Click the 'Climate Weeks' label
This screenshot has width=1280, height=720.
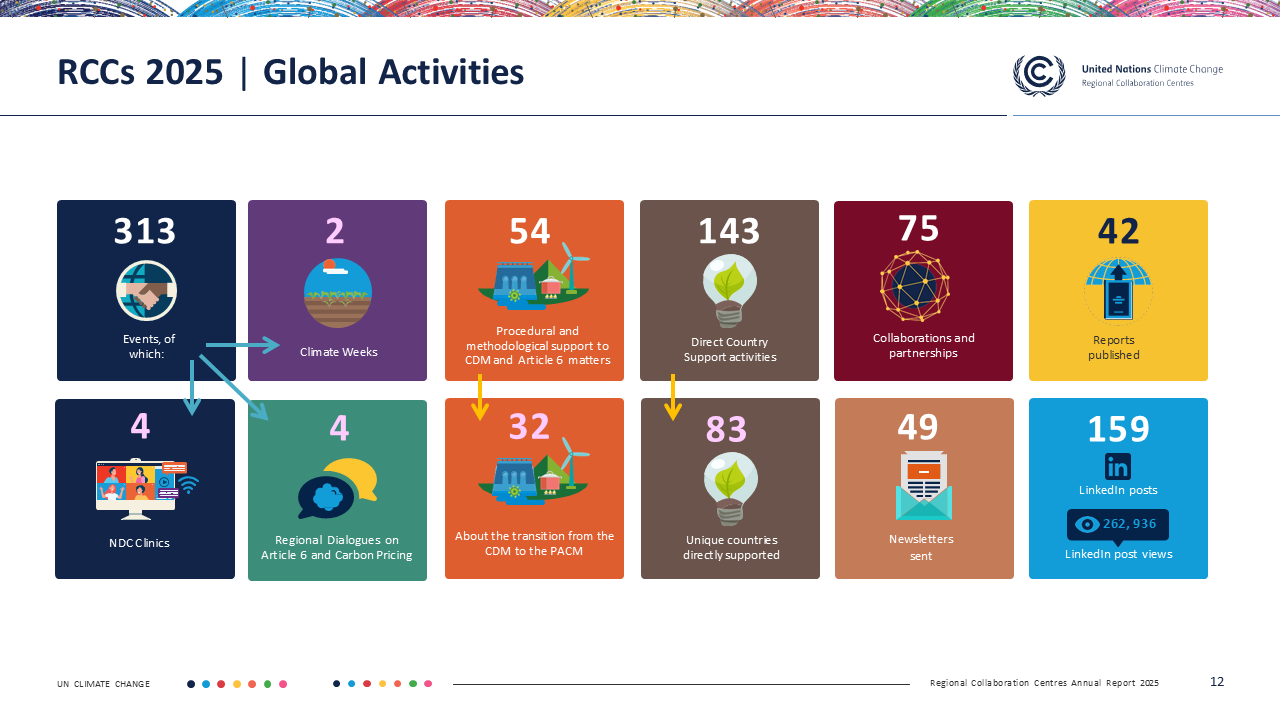339,352
